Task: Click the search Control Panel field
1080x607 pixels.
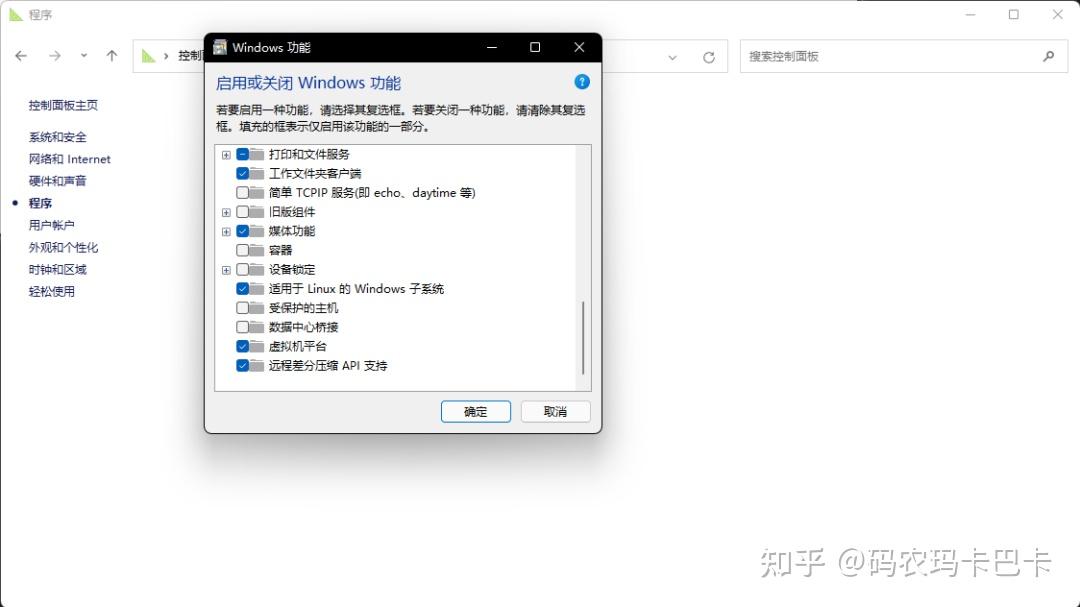Action: click(x=904, y=56)
